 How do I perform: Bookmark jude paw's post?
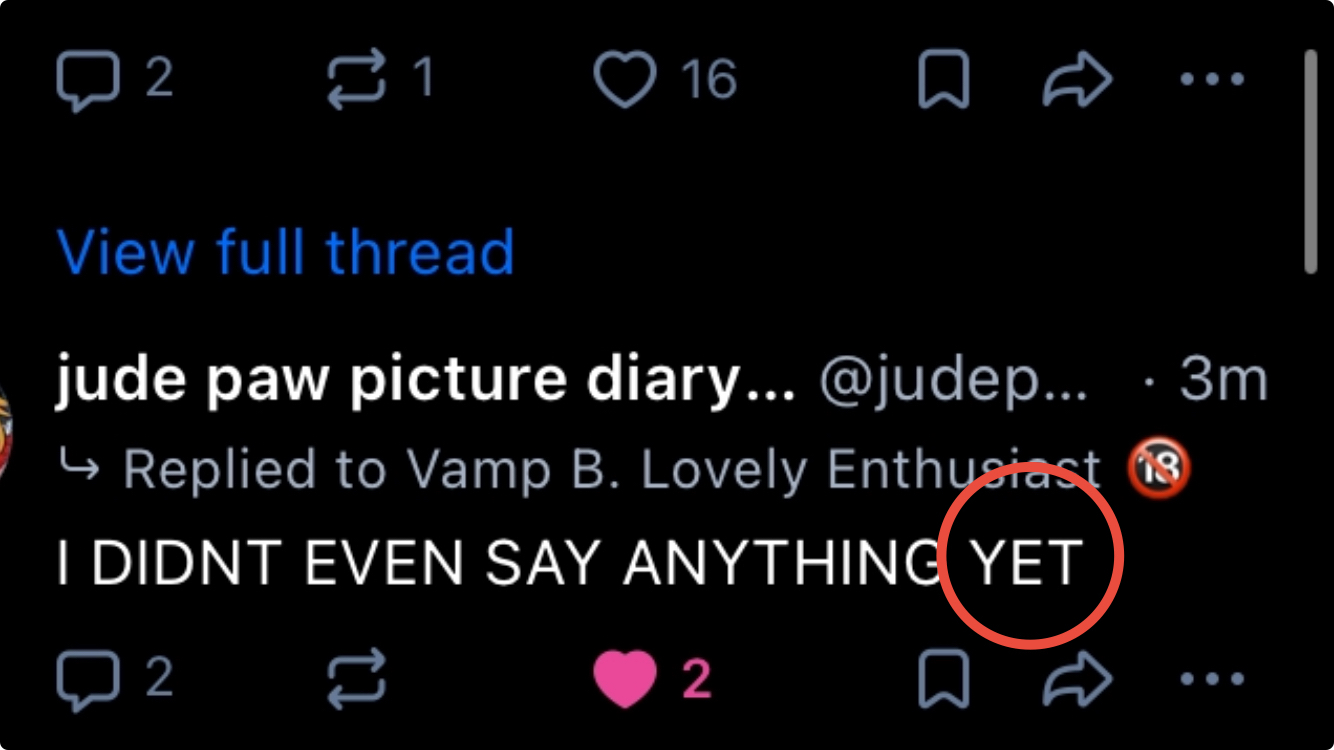pyautogui.click(x=943, y=680)
